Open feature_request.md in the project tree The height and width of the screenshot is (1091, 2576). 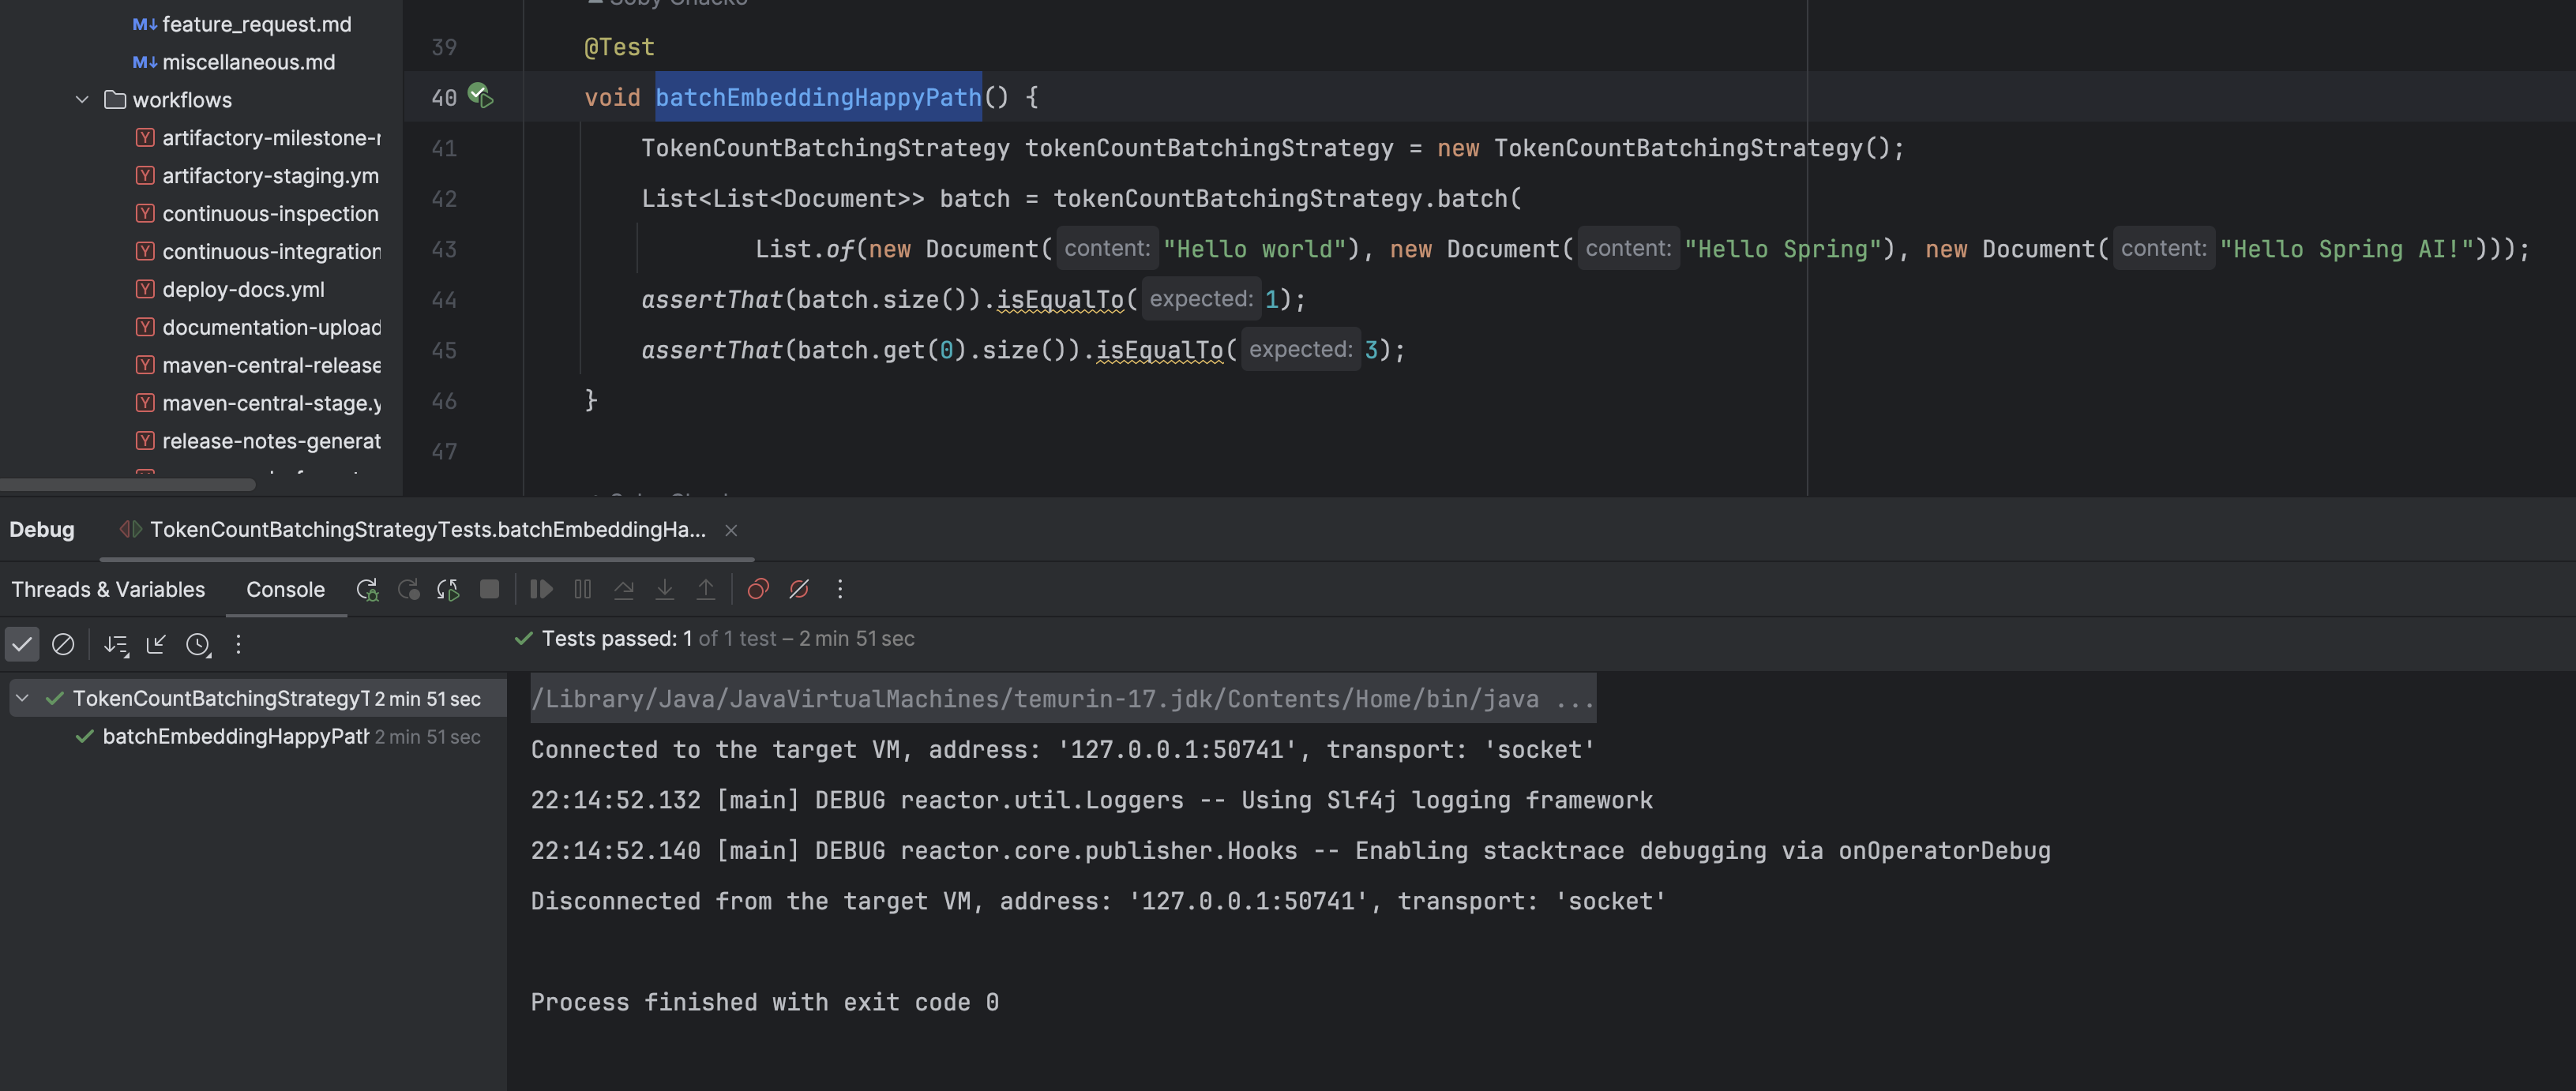[x=257, y=24]
